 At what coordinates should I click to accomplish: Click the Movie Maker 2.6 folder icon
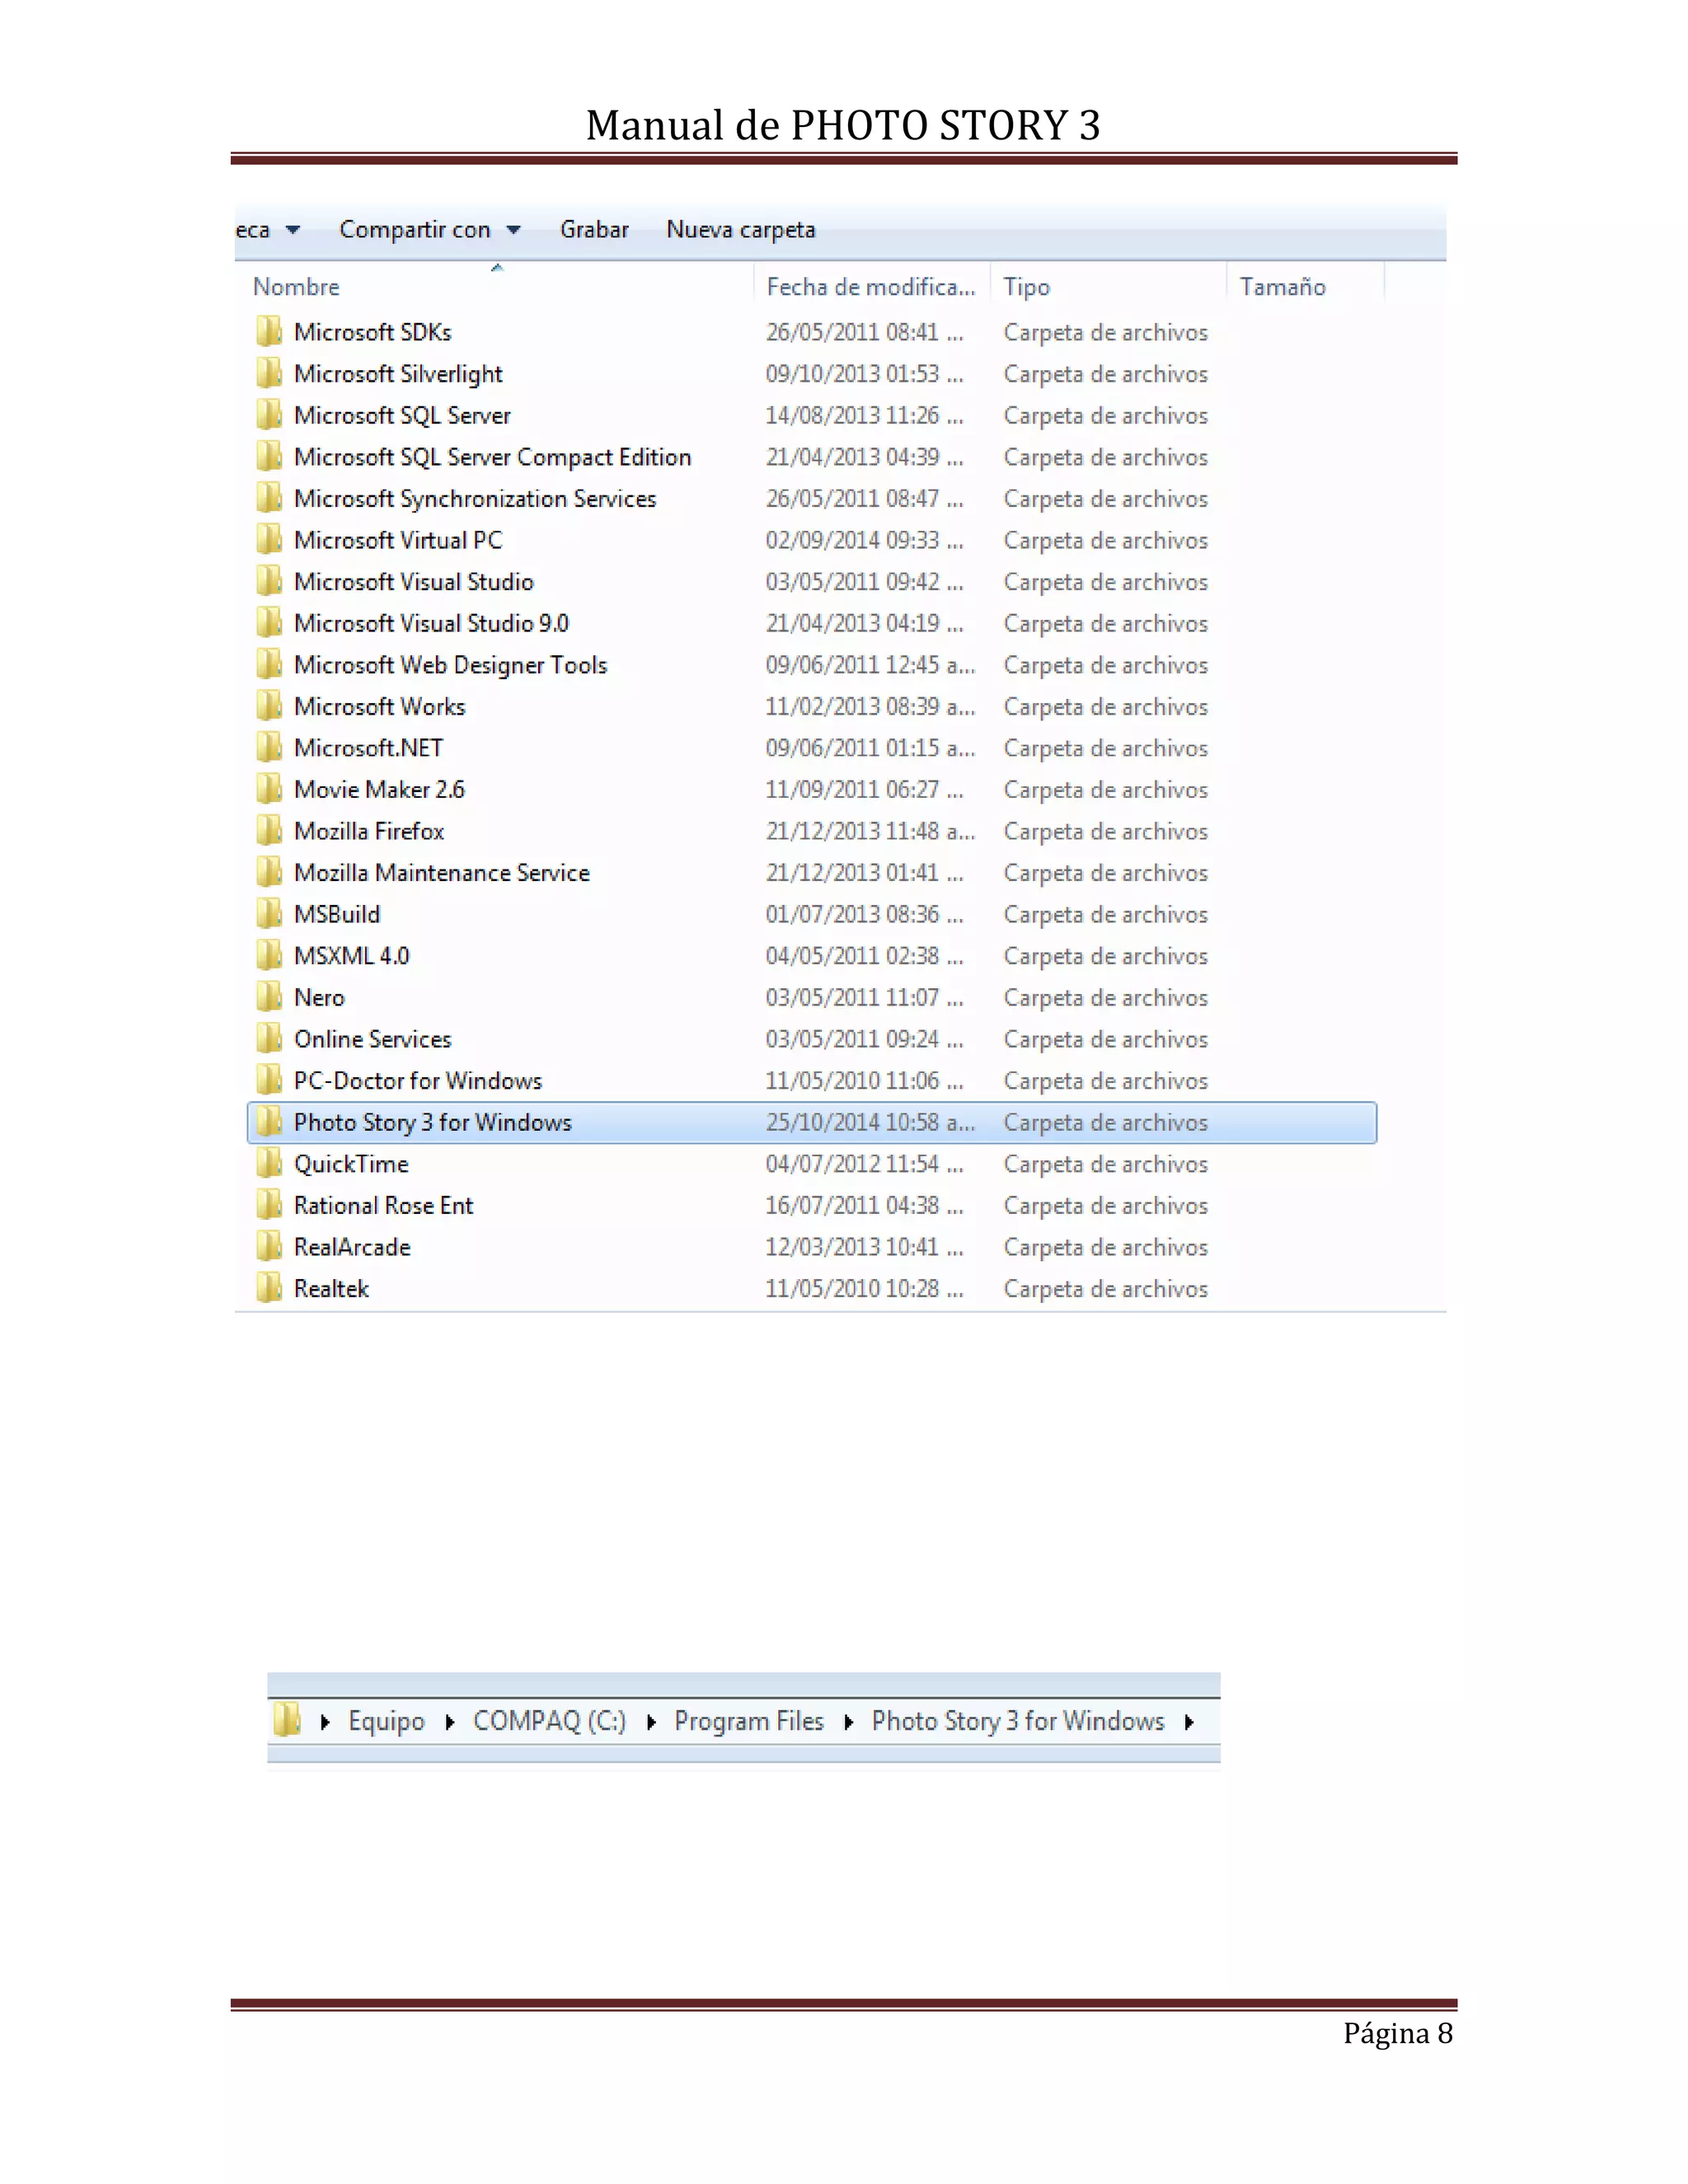(x=268, y=790)
